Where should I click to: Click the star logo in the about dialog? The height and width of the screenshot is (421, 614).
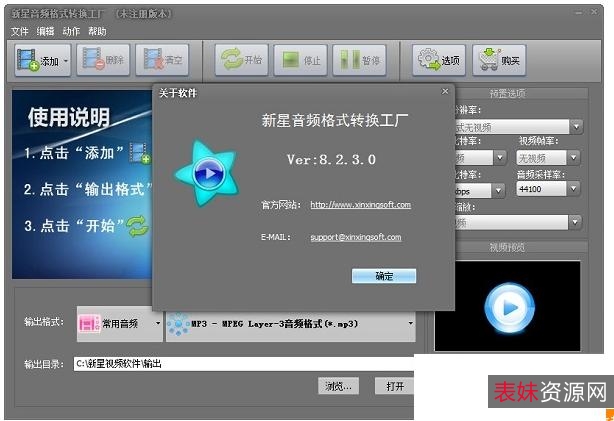coord(207,172)
